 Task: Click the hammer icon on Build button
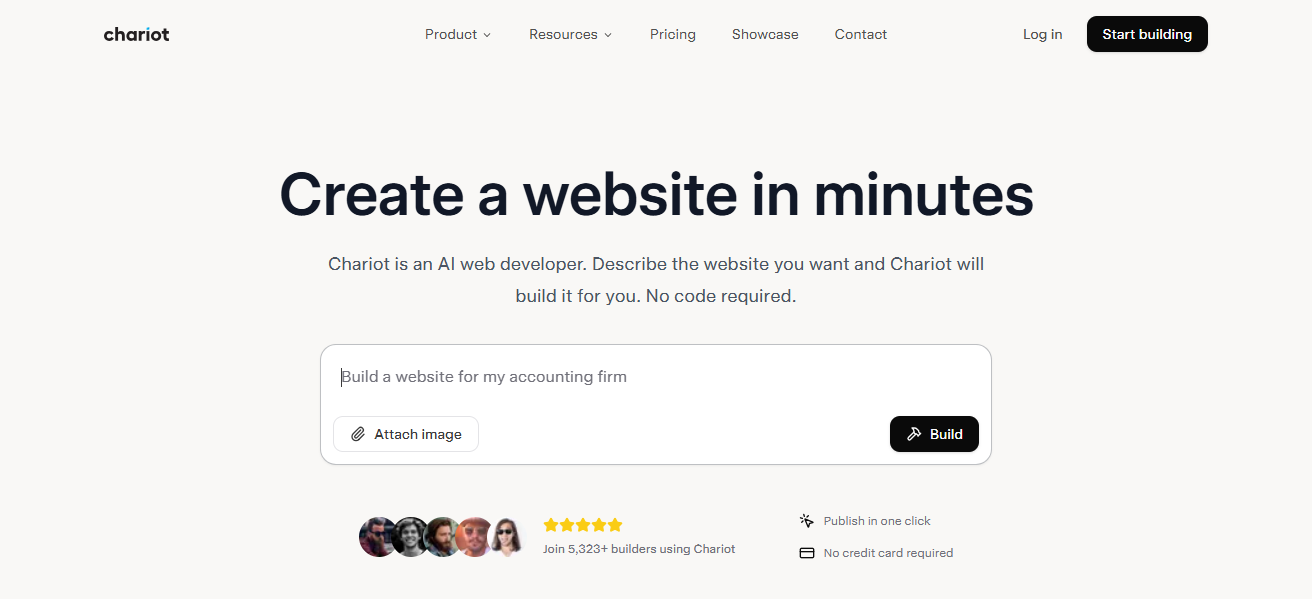913,434
